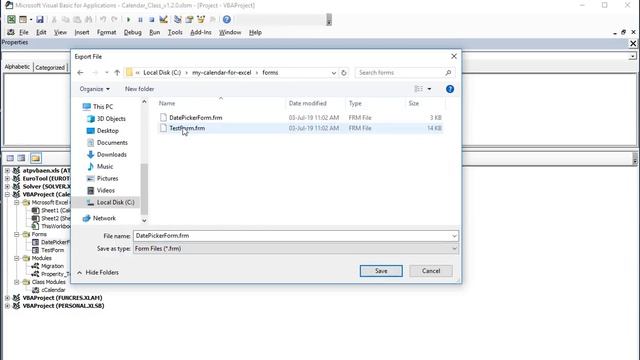This screenshot has width=640, height=360.
Task: Click the Save button
Action: [x=381, y=271]
